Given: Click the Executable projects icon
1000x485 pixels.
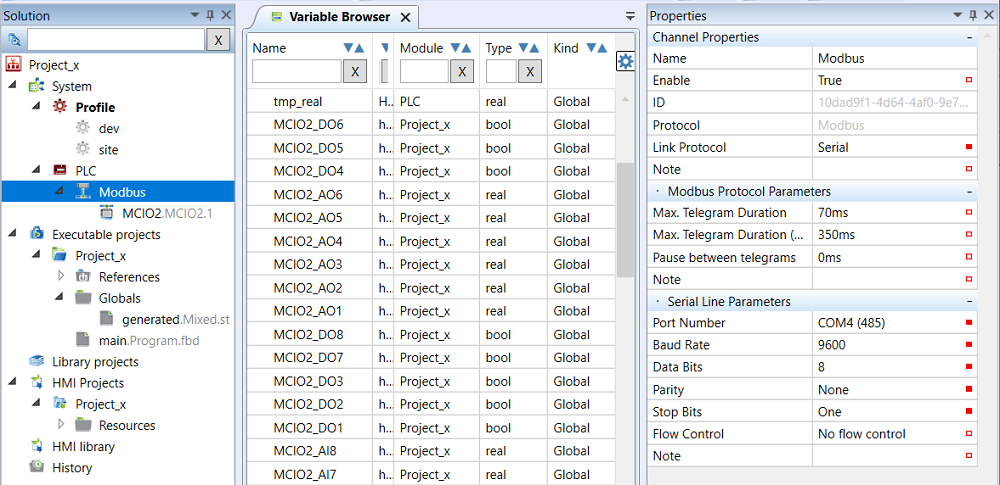Looking at the screenshot, I should [36, 234].
